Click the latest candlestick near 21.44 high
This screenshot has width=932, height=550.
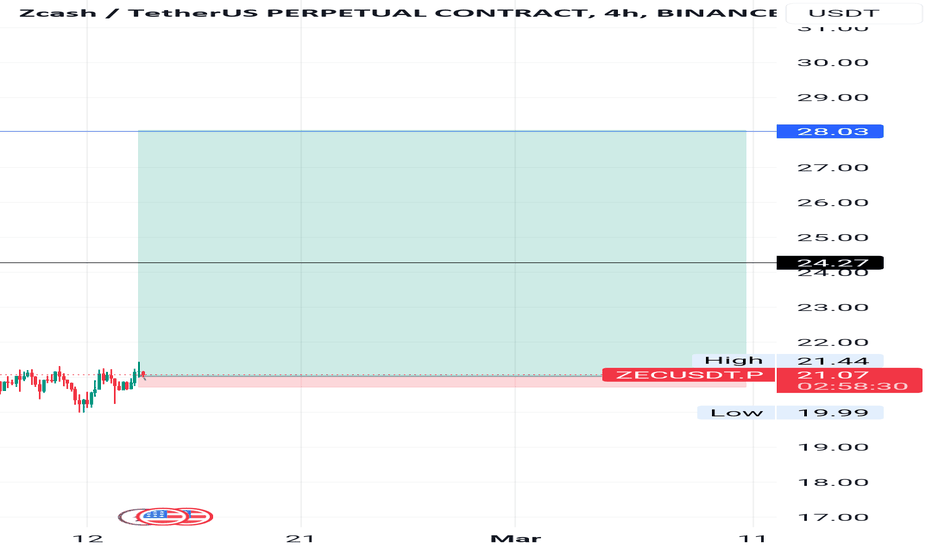[139, 372]
